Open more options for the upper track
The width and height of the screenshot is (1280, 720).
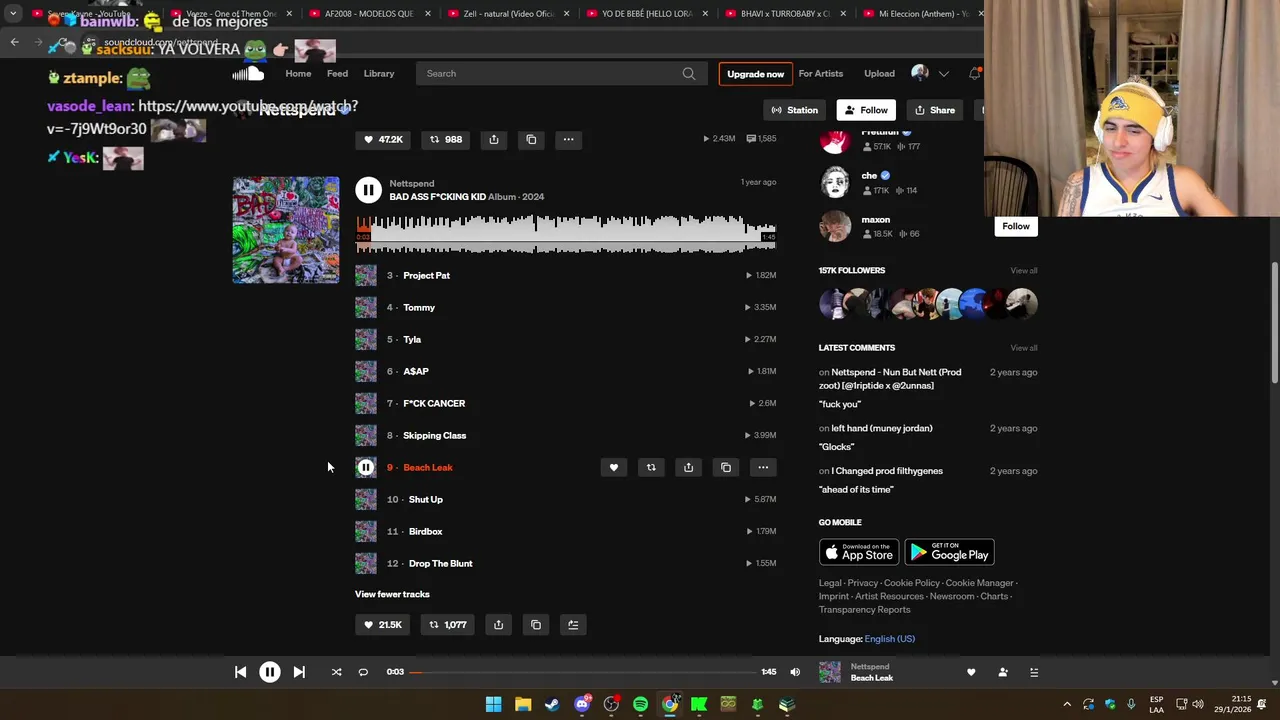[568, 139]
